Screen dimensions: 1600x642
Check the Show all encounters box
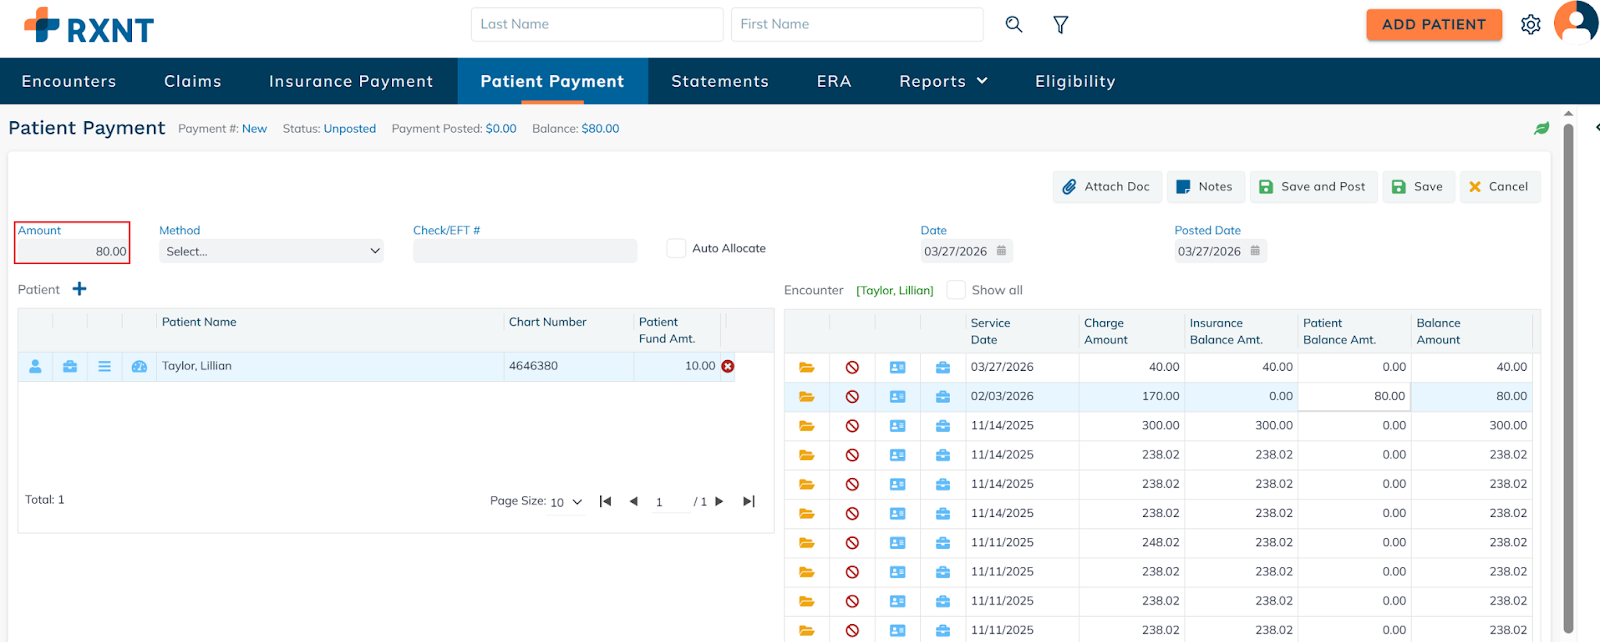[x=957, y=290]
